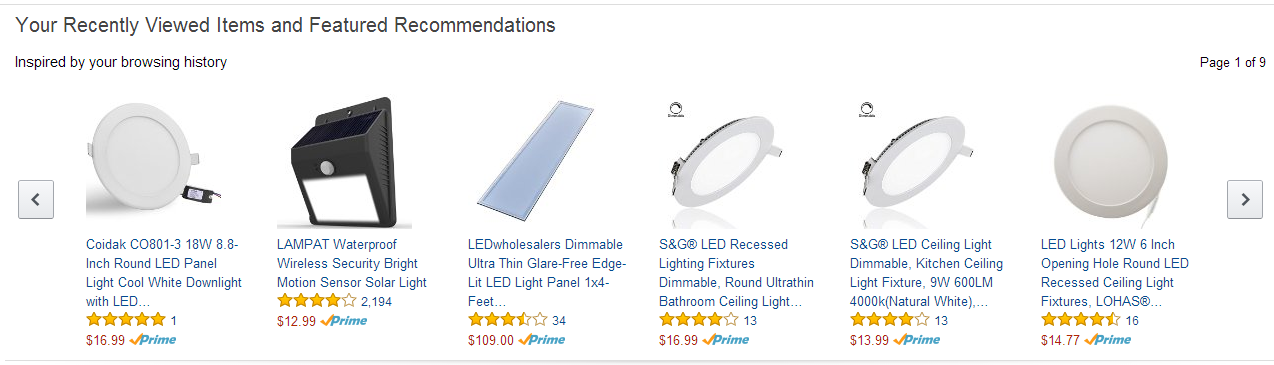Viewport: 1274px width, 365px height.
Task: View 2,194 reviews for LAMPAT light
Action: [x=377, y=301]
